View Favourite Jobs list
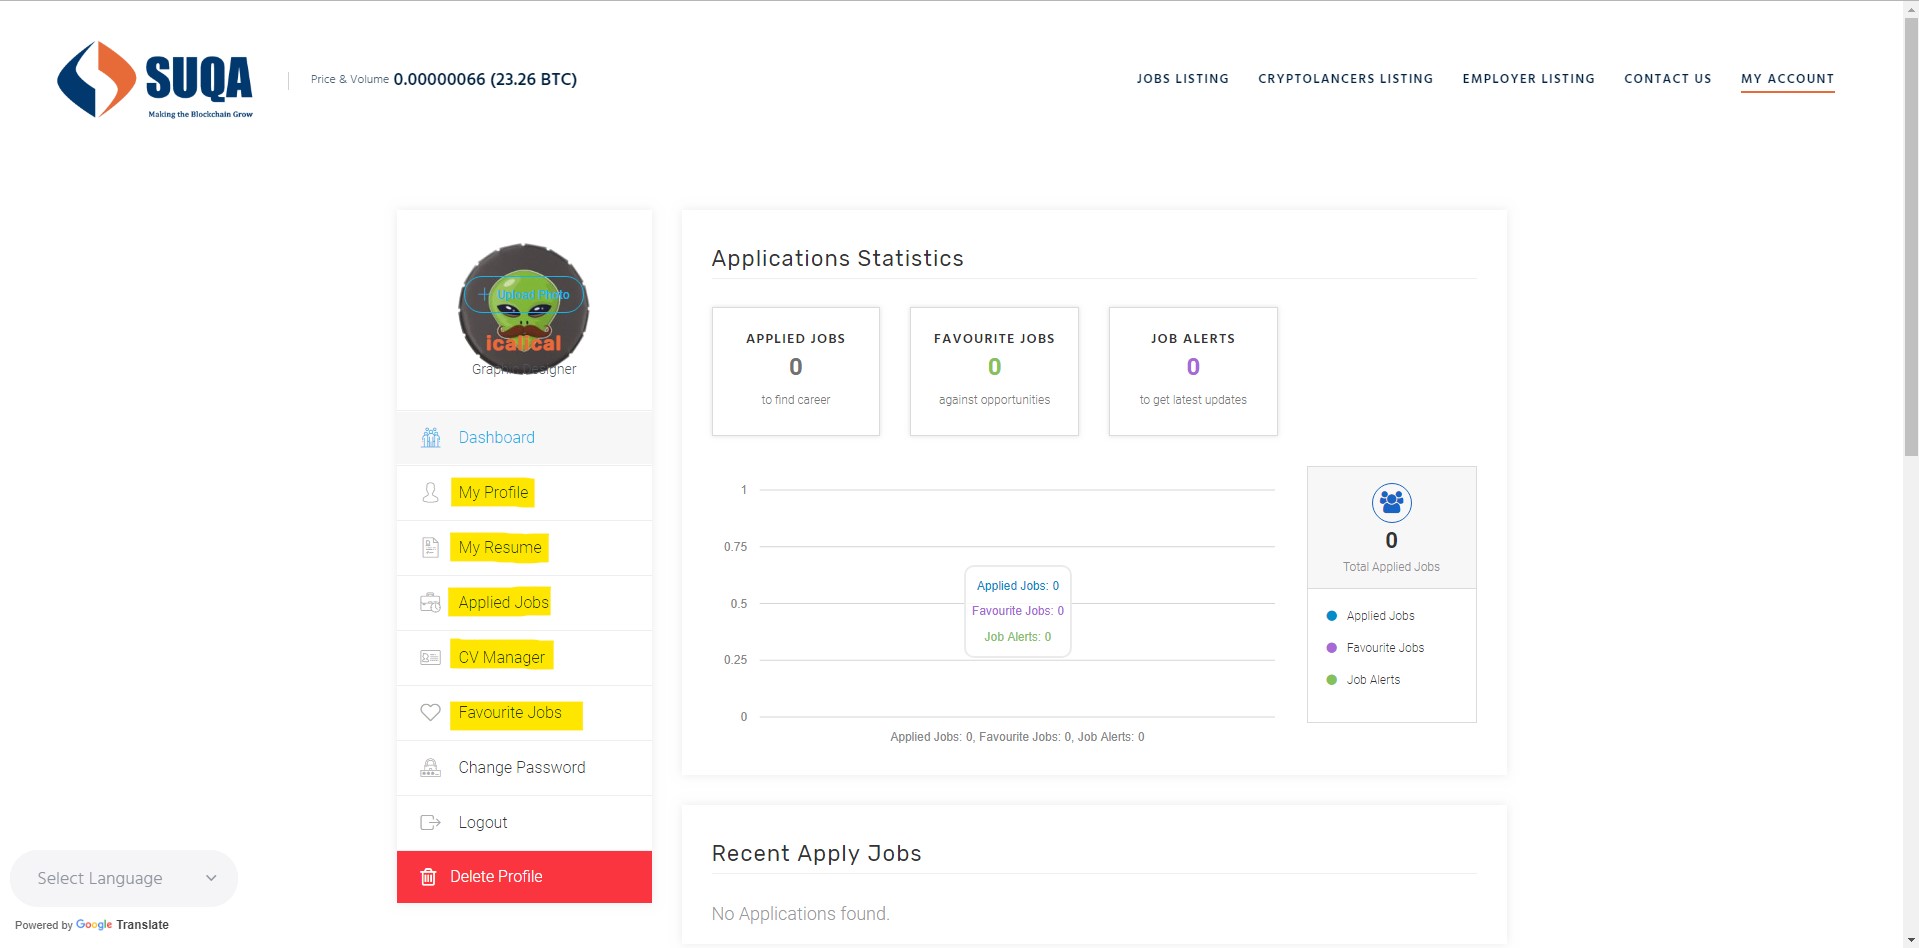The height and width of the screenshot is (948, 1919). (524, 712)
